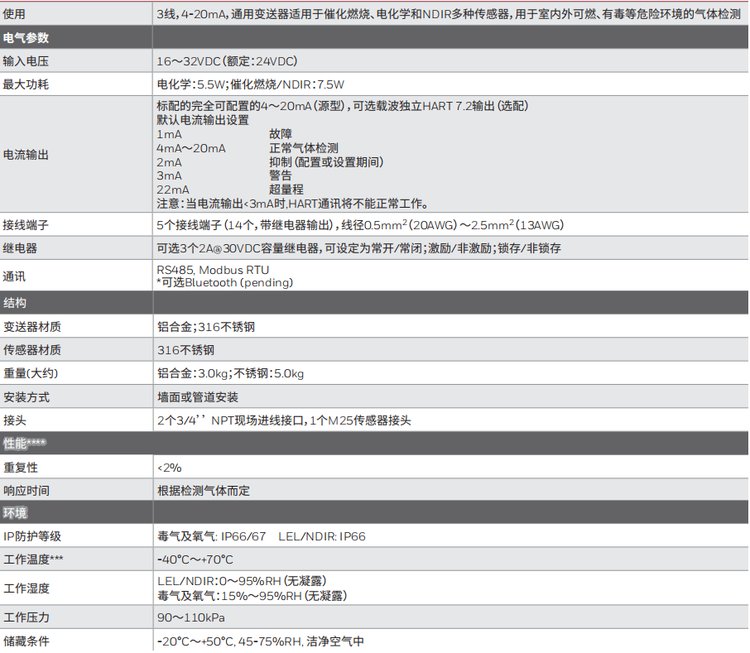Click the 性能**** section header
The image size is (750, 653).
pos(25,443)
